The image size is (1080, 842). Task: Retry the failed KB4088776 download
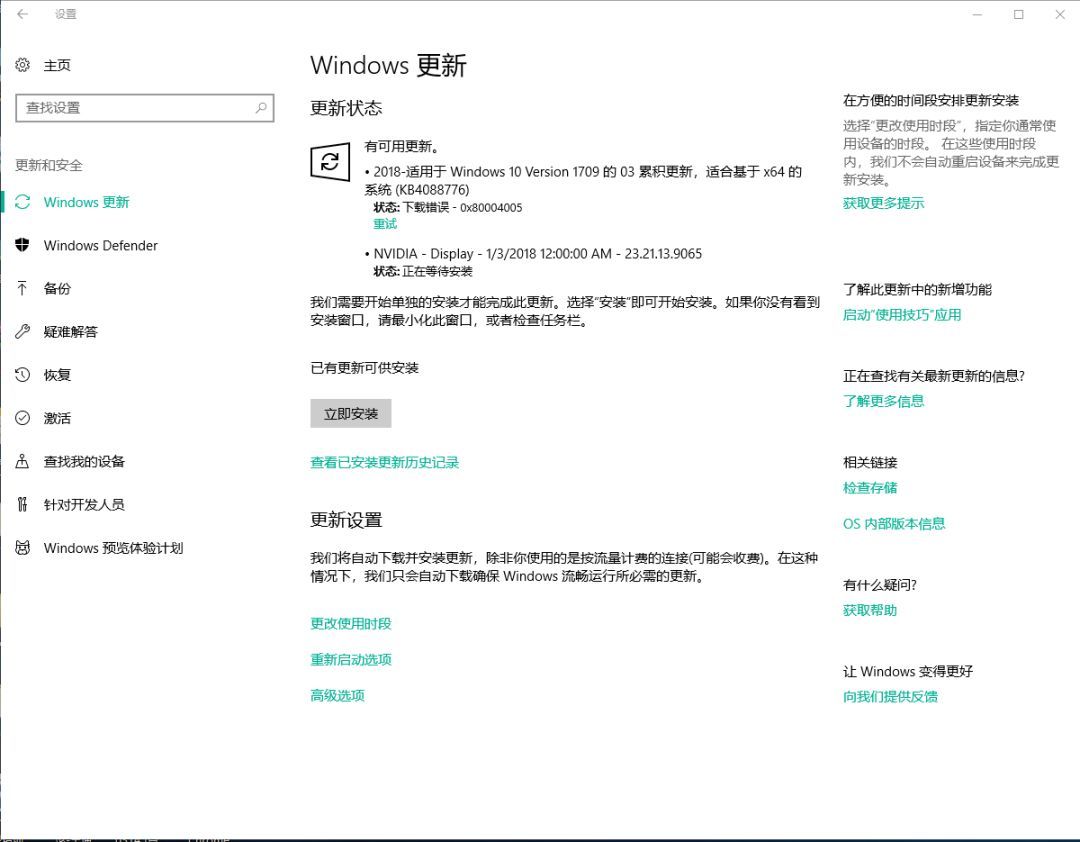tap(385, 223)
